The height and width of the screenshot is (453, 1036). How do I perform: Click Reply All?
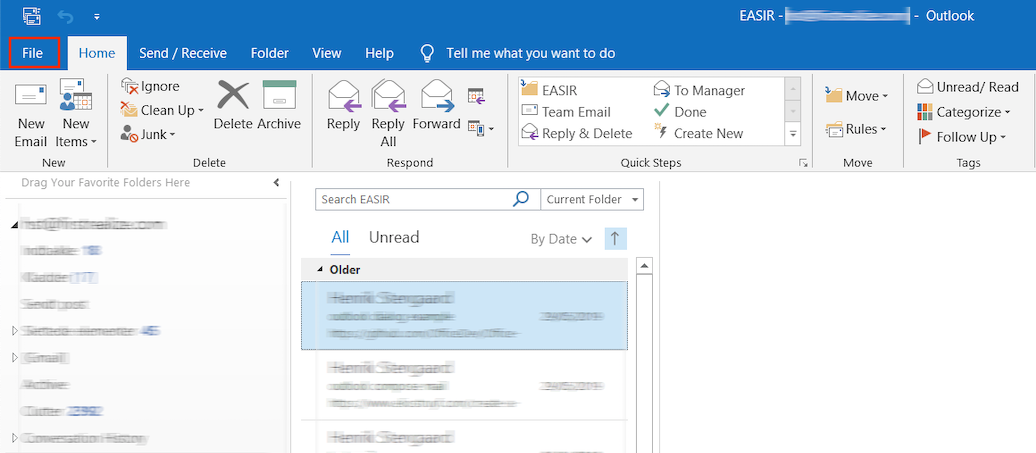point(388,114)
